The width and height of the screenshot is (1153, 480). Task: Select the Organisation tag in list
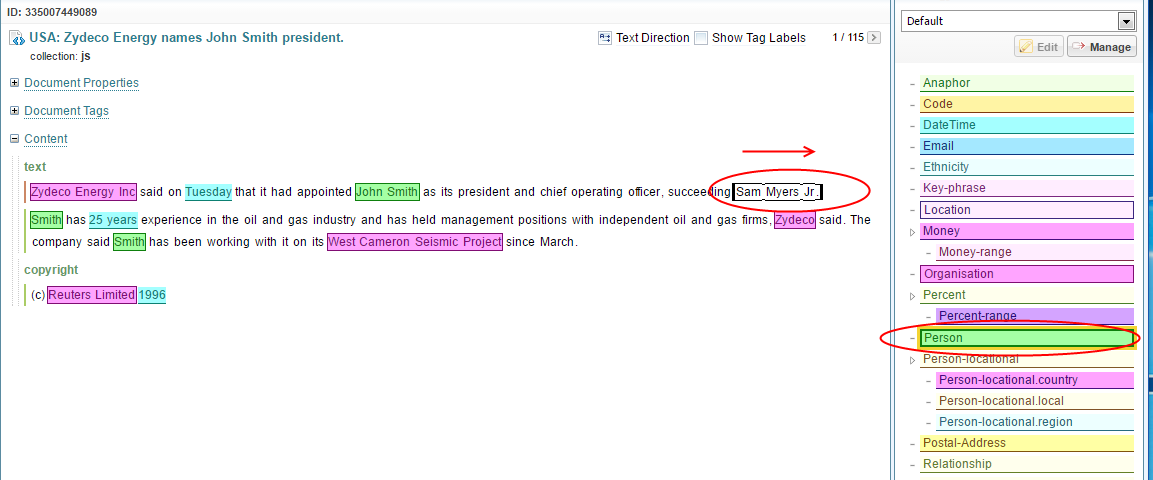tap(1026, 274)
